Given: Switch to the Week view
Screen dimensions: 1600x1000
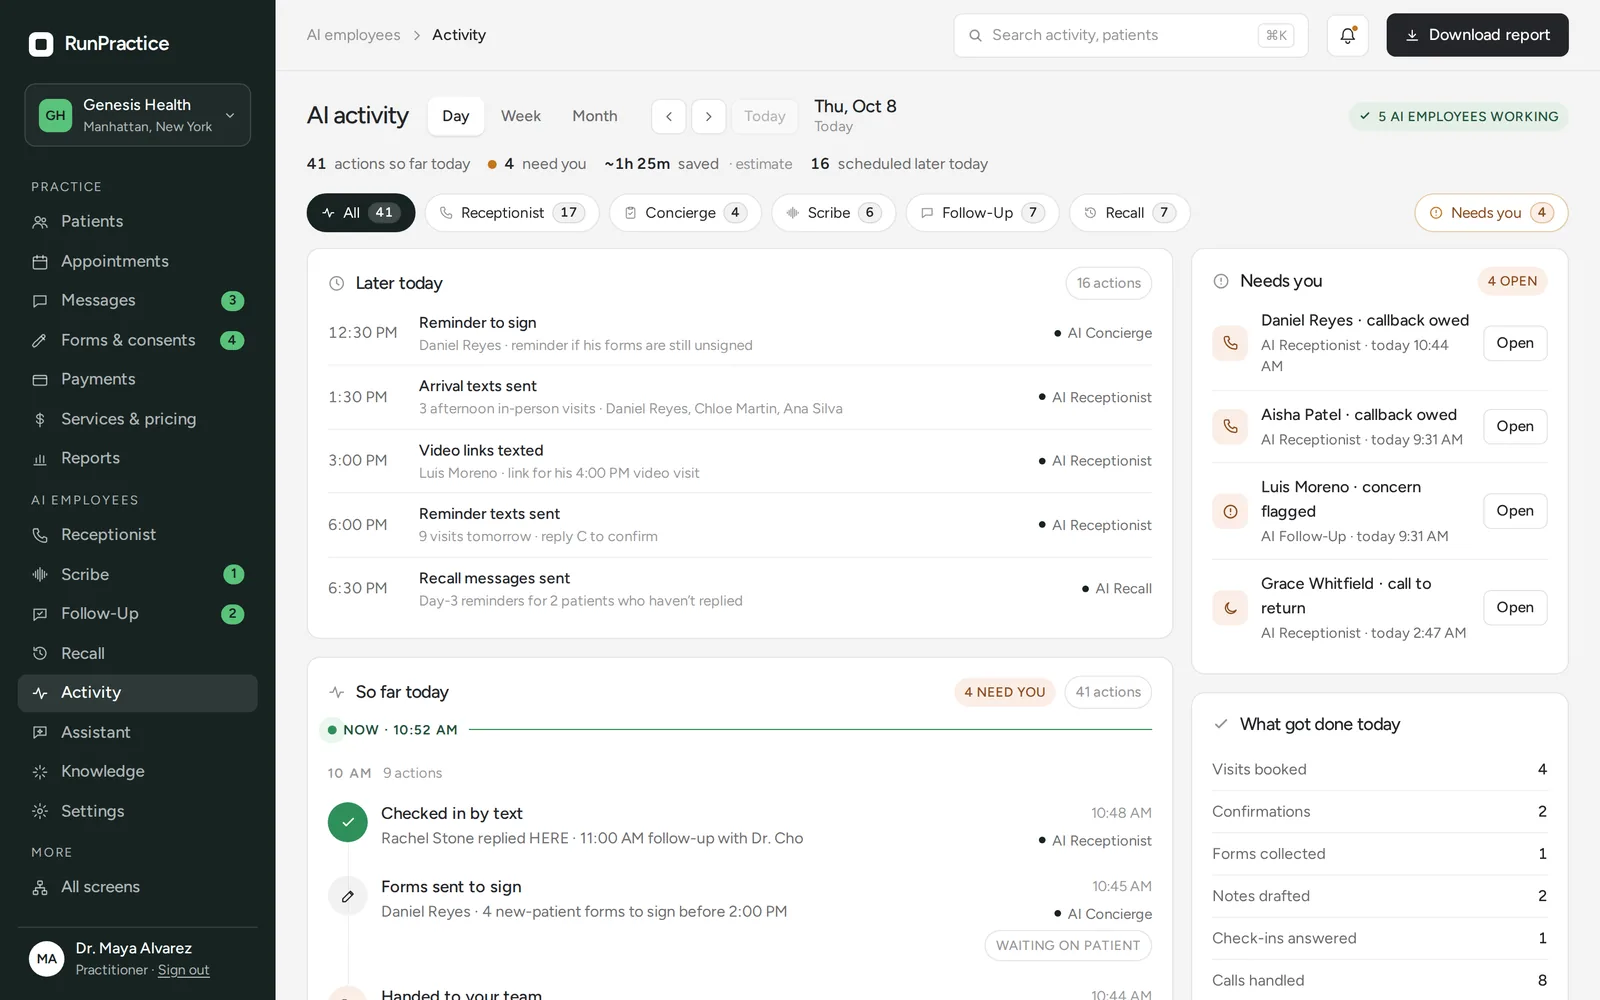Looking at the screenshot, I should [521, 116].
